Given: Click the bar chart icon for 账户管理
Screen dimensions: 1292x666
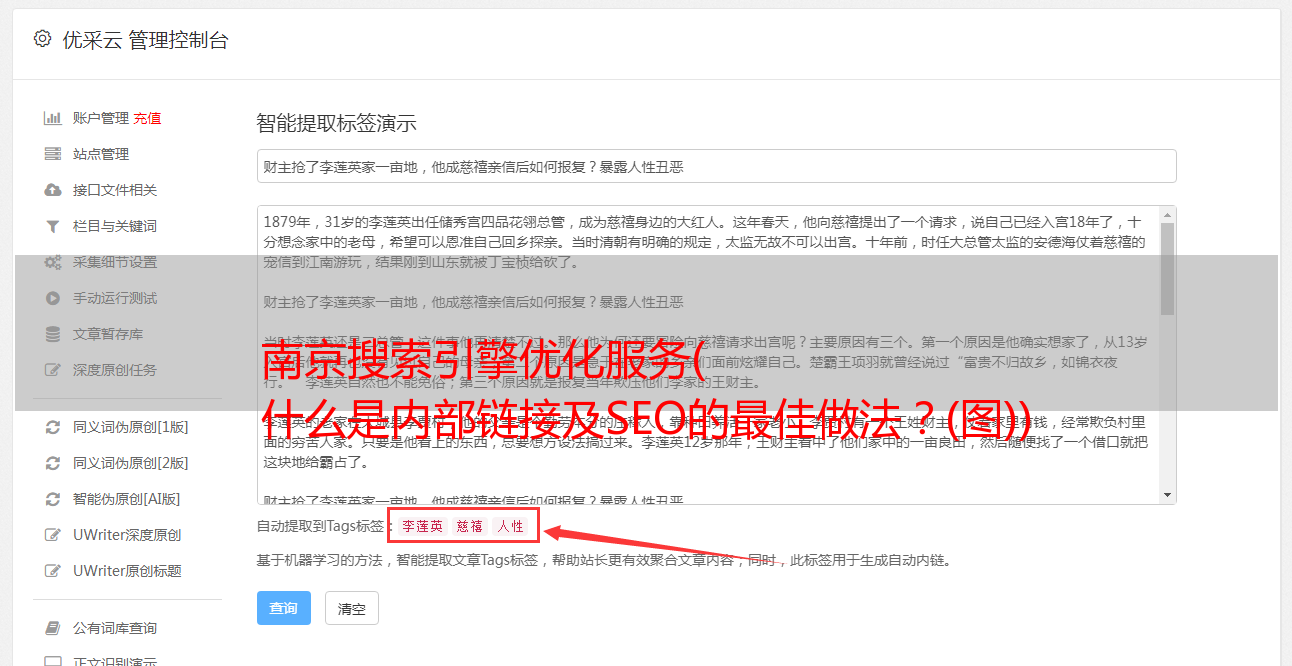Looking at the screenshot, I should (x=52, y=118).
